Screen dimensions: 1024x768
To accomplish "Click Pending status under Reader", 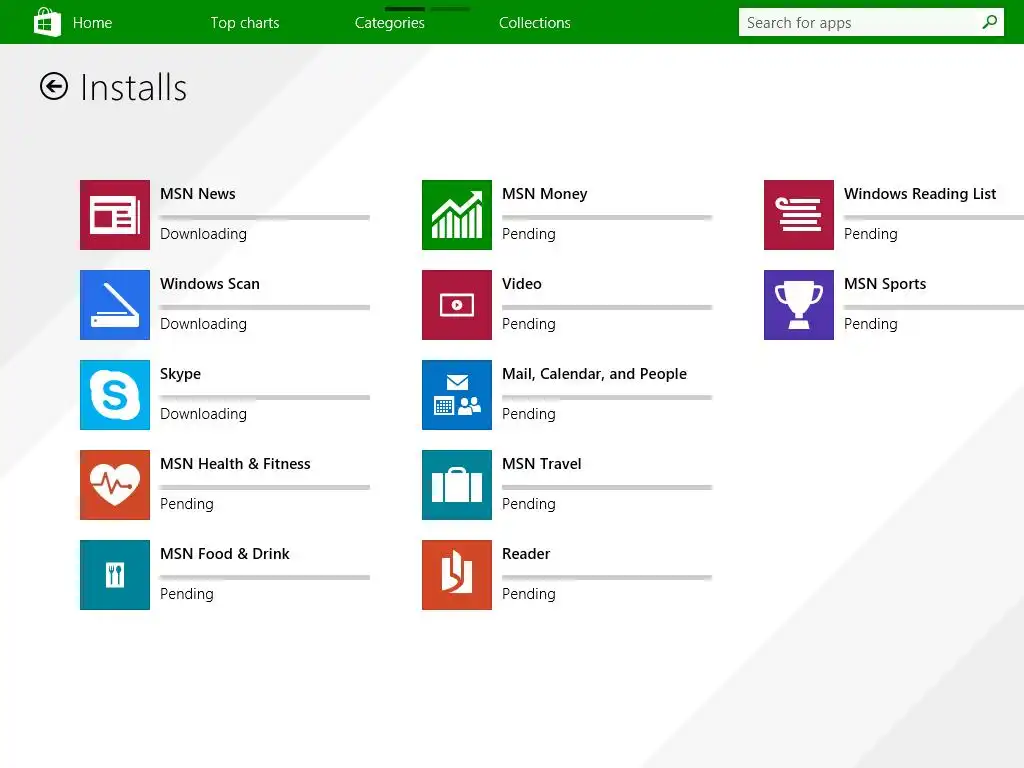I will point(528,595).
